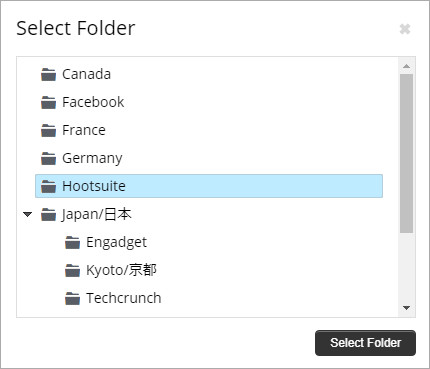Select the Canada folder label
This screenshot has height=369, width=430.
pos(86,74)
